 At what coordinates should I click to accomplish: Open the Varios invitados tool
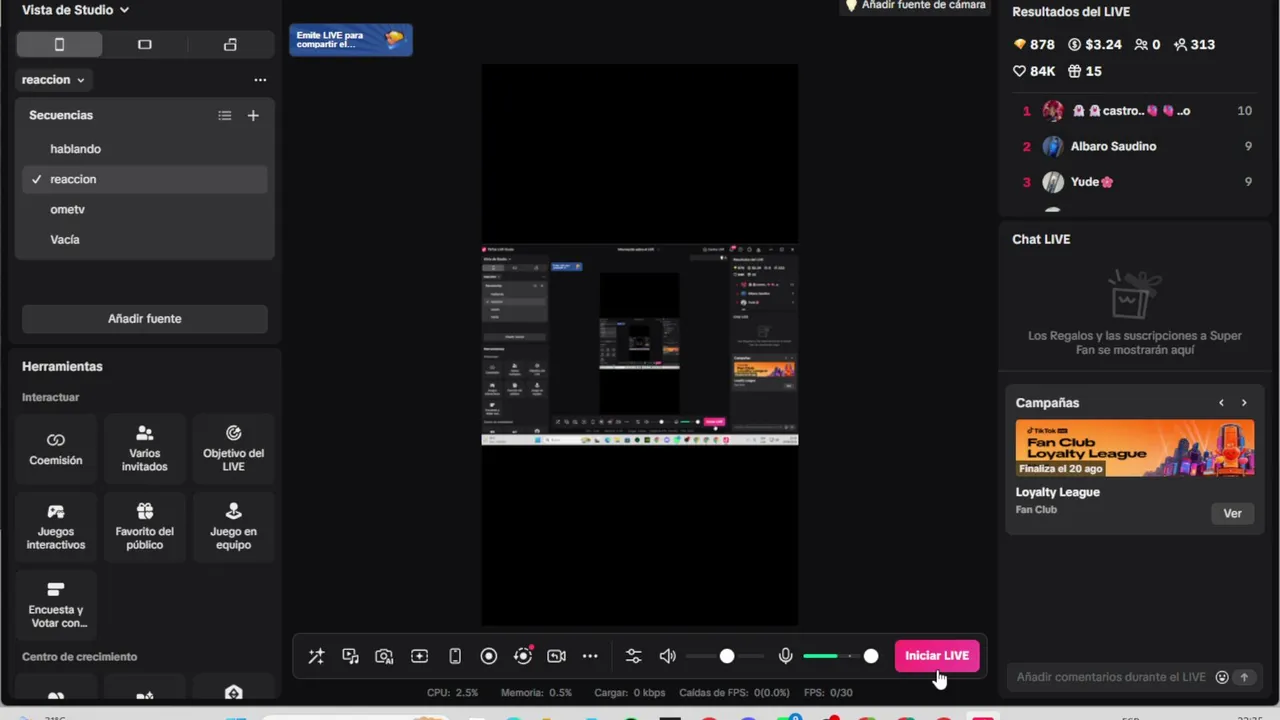[x=145, y=449]
